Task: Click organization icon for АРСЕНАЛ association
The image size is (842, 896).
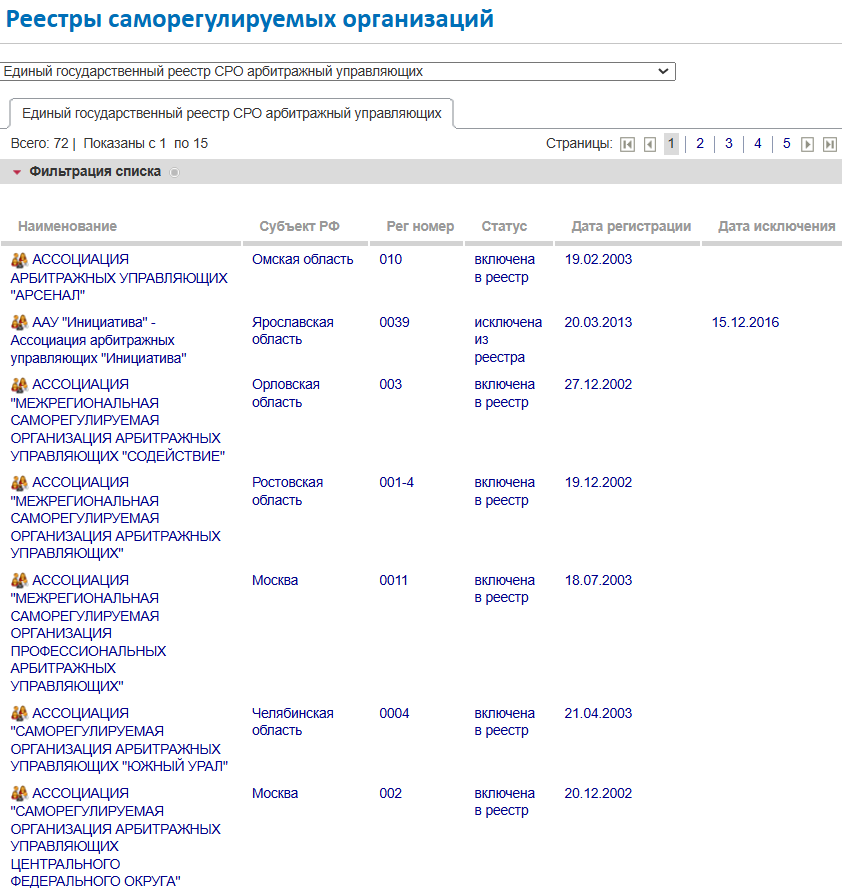Action: click(19, 260)
